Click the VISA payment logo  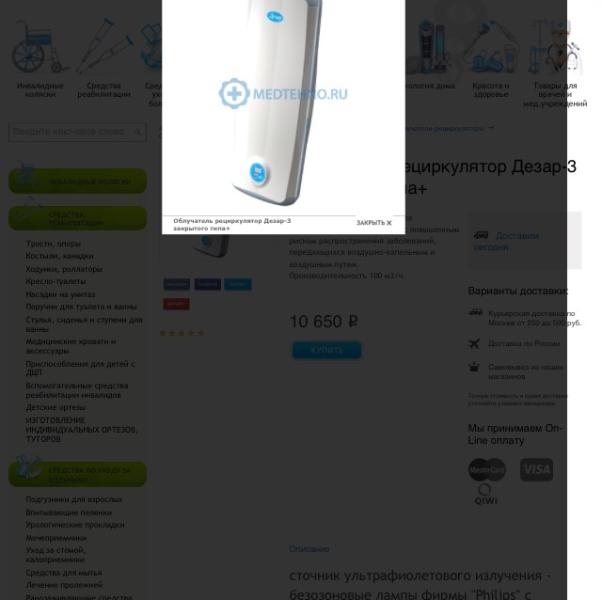point(536,469)
